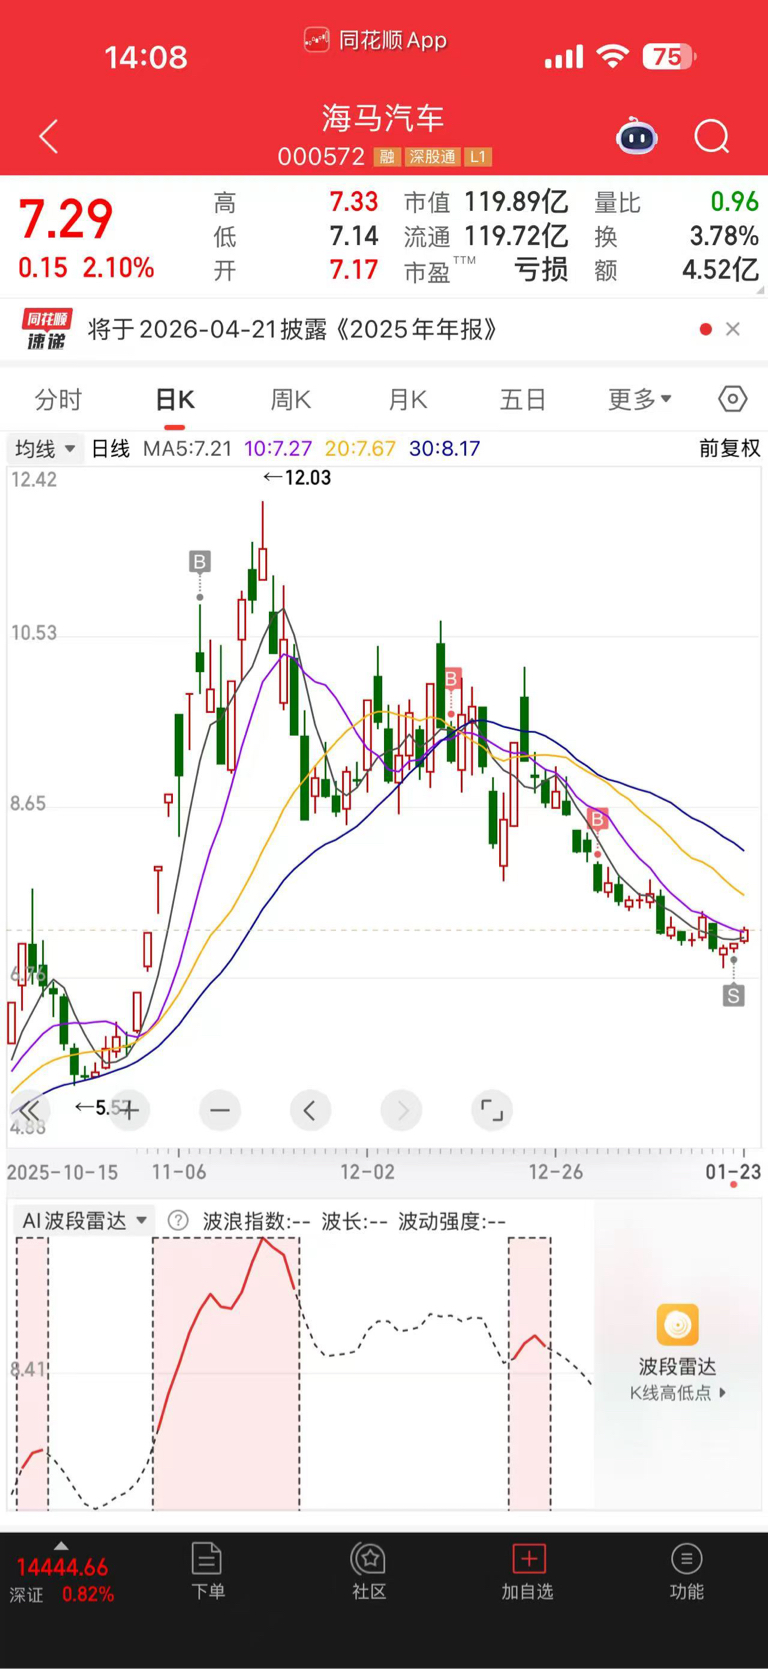Tap 量比 value 0.96
The width and height of the screenshot is (768, 1669).
pyautogui.click(x=735, y=202)
